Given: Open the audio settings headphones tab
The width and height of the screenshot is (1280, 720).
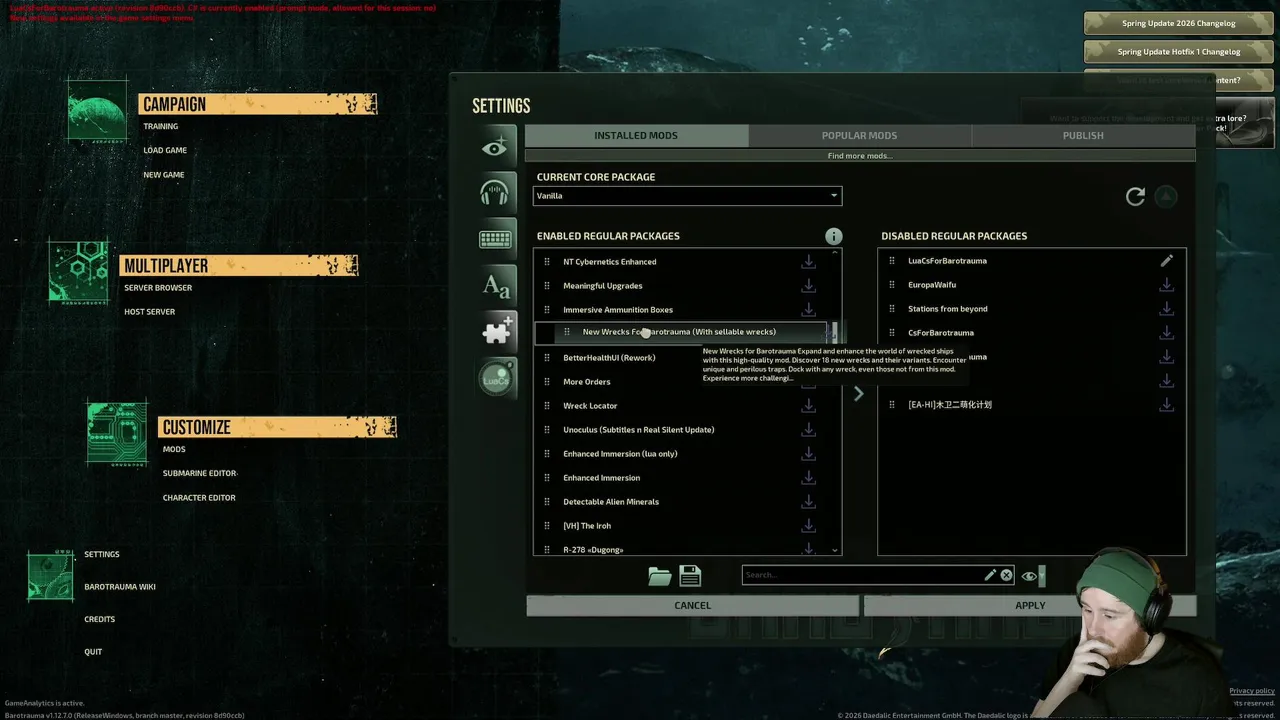Looking at the screenshot, I should pyautogui.click(x=497, y=192).
